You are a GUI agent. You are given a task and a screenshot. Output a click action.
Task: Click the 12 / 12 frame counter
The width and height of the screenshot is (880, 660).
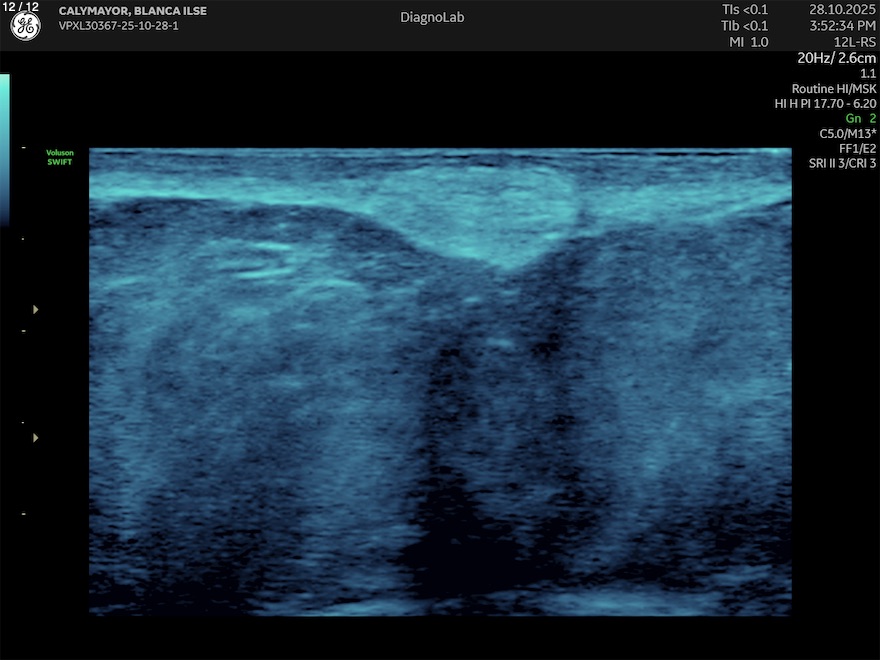click(21, 7)
